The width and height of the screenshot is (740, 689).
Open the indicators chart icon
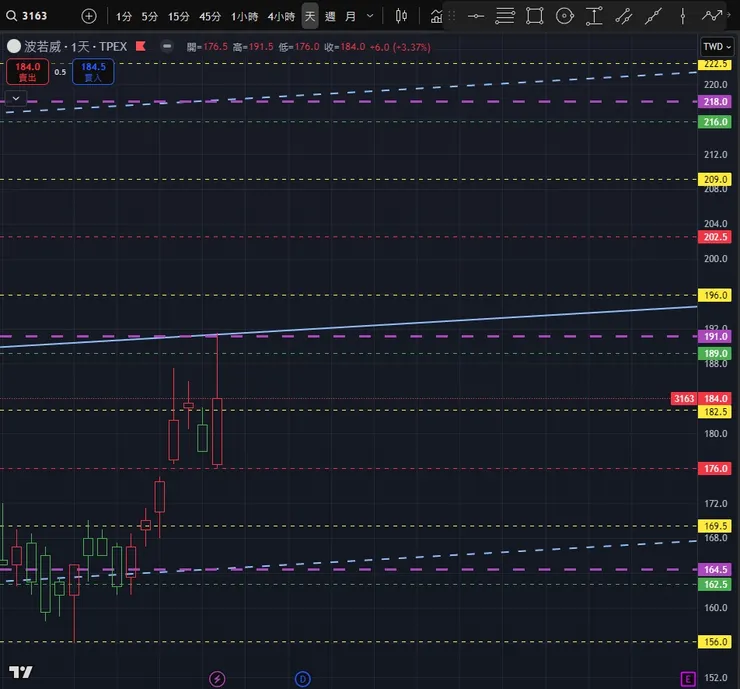coord(437,16)
